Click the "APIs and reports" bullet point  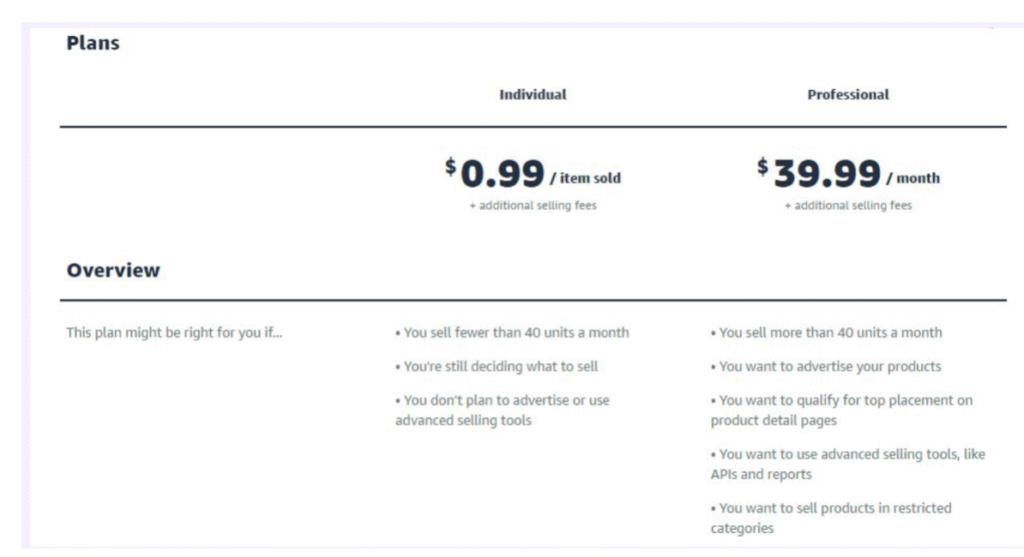point(847,464)
